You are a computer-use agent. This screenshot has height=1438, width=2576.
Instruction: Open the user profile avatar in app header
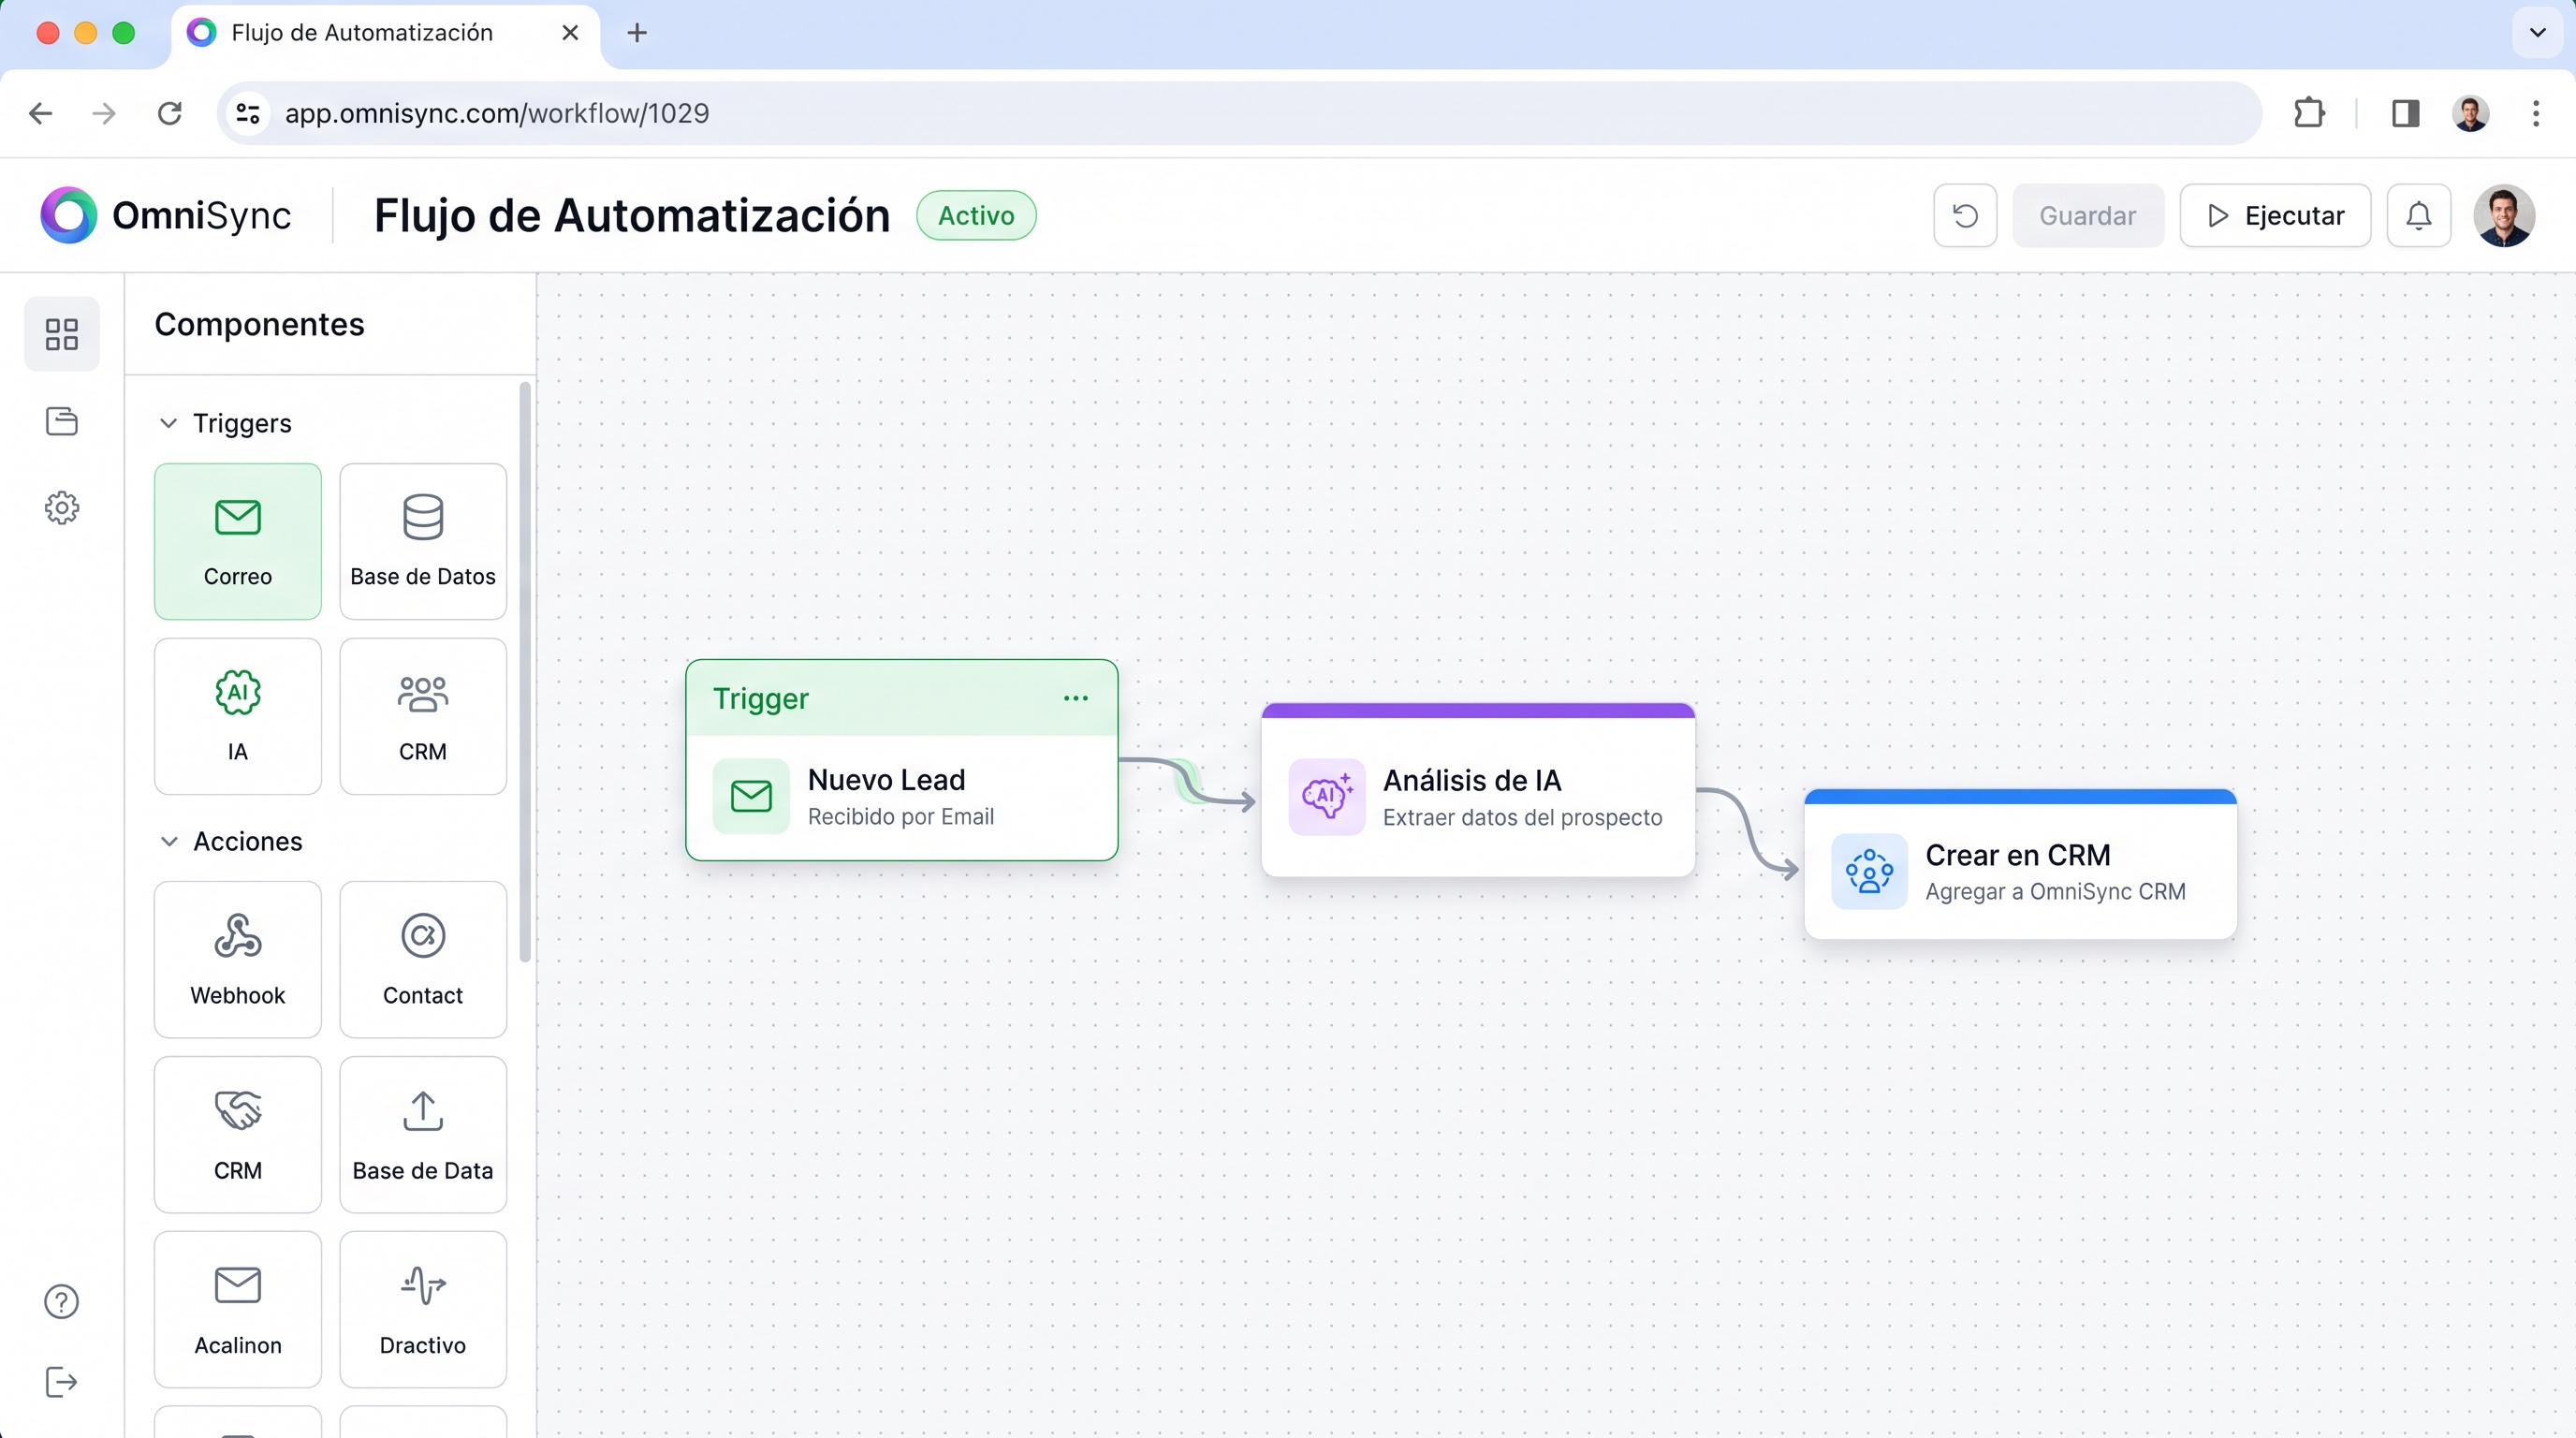point(2504,215)
